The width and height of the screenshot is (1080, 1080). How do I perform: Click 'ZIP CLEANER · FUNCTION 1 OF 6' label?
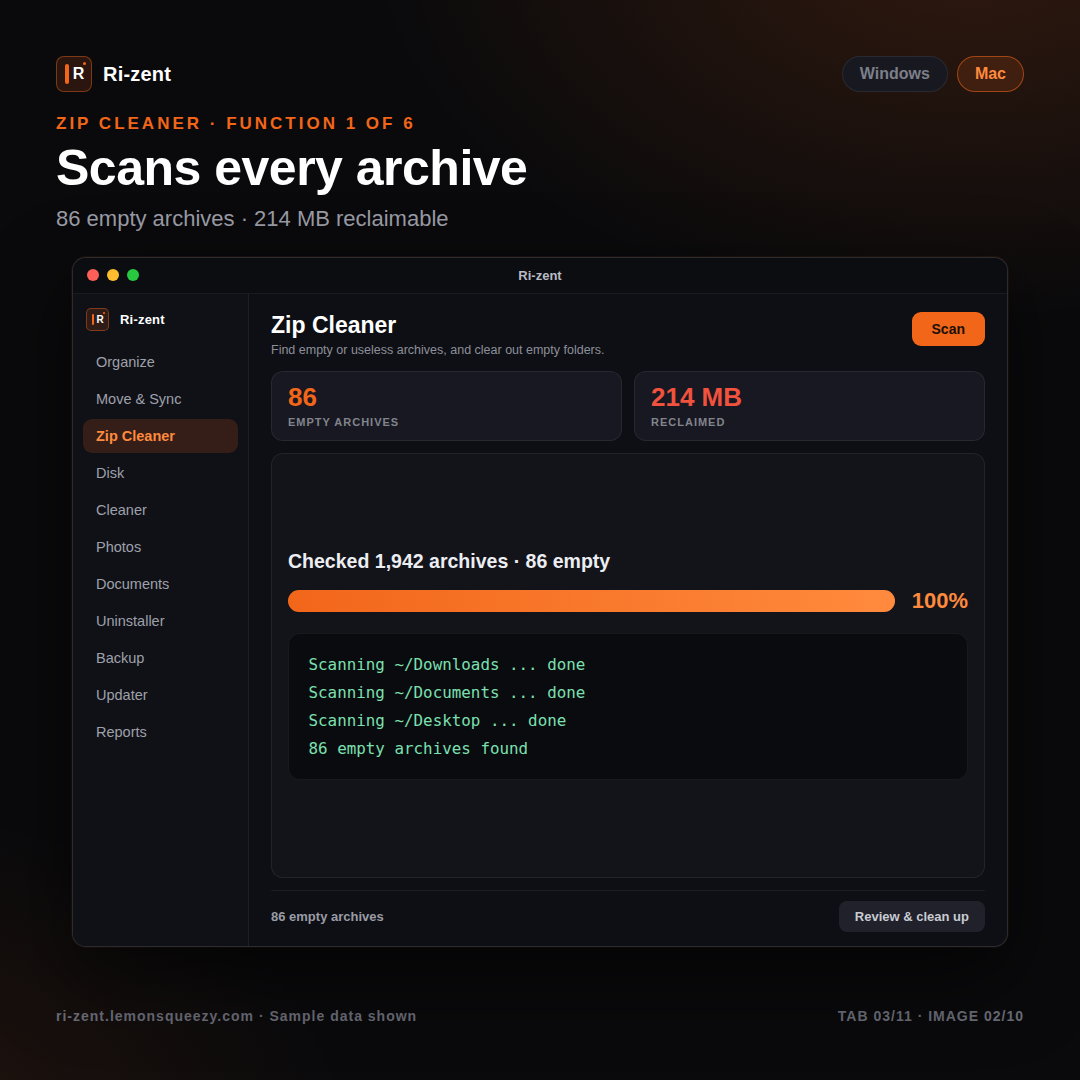point(236,123)
